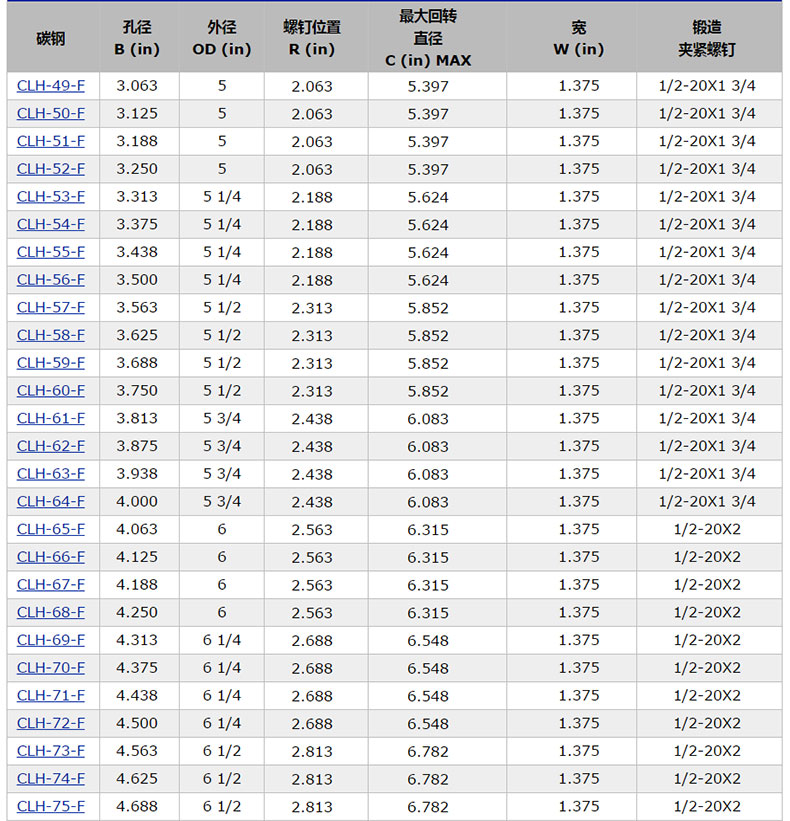790x821 pixels.
Task: Open the CLH-52-F part link
Action: tap(51, 169)
